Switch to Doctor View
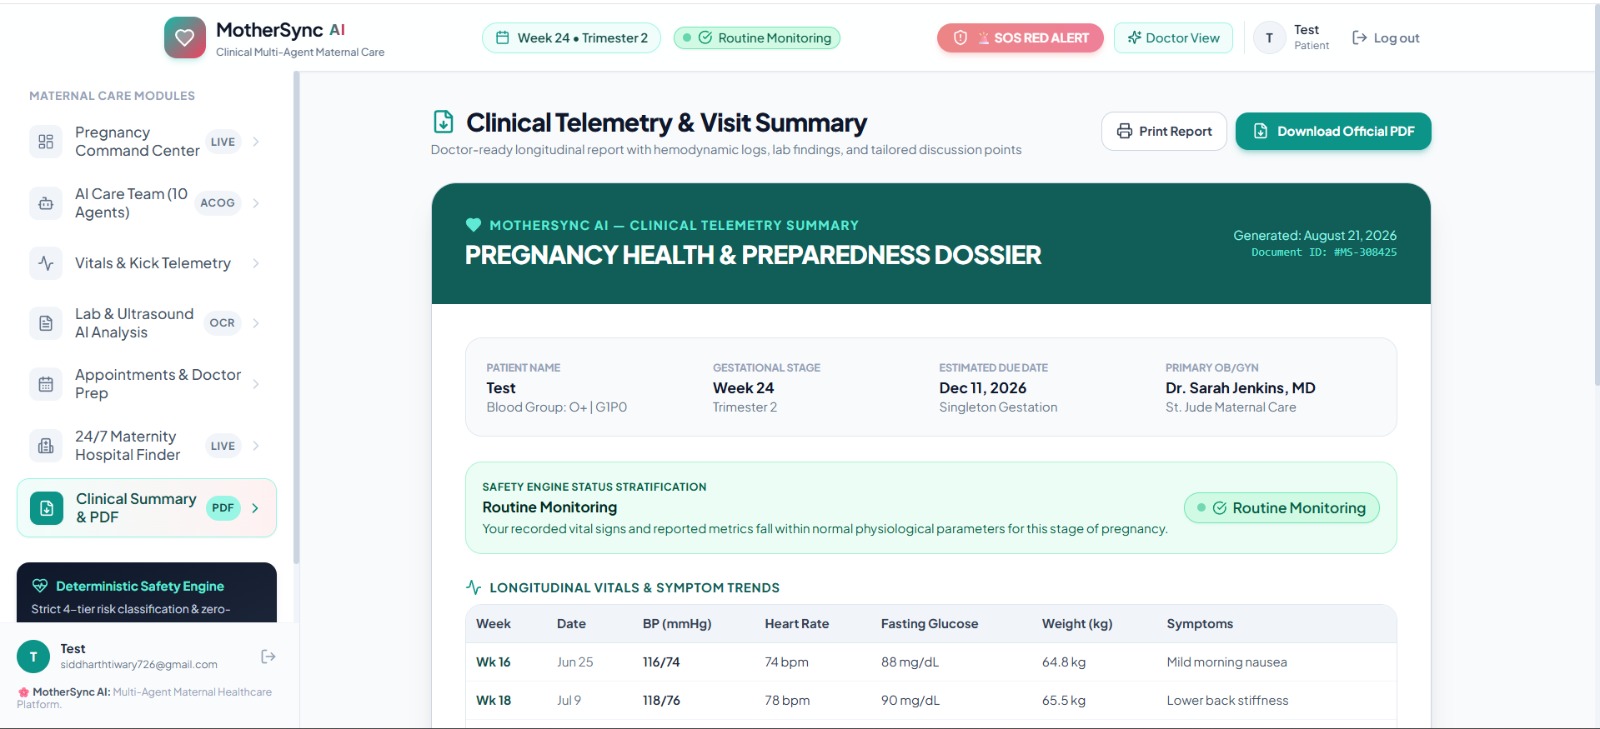The width and height of the screenshot is (1600, 729). tap(1173, 38)
